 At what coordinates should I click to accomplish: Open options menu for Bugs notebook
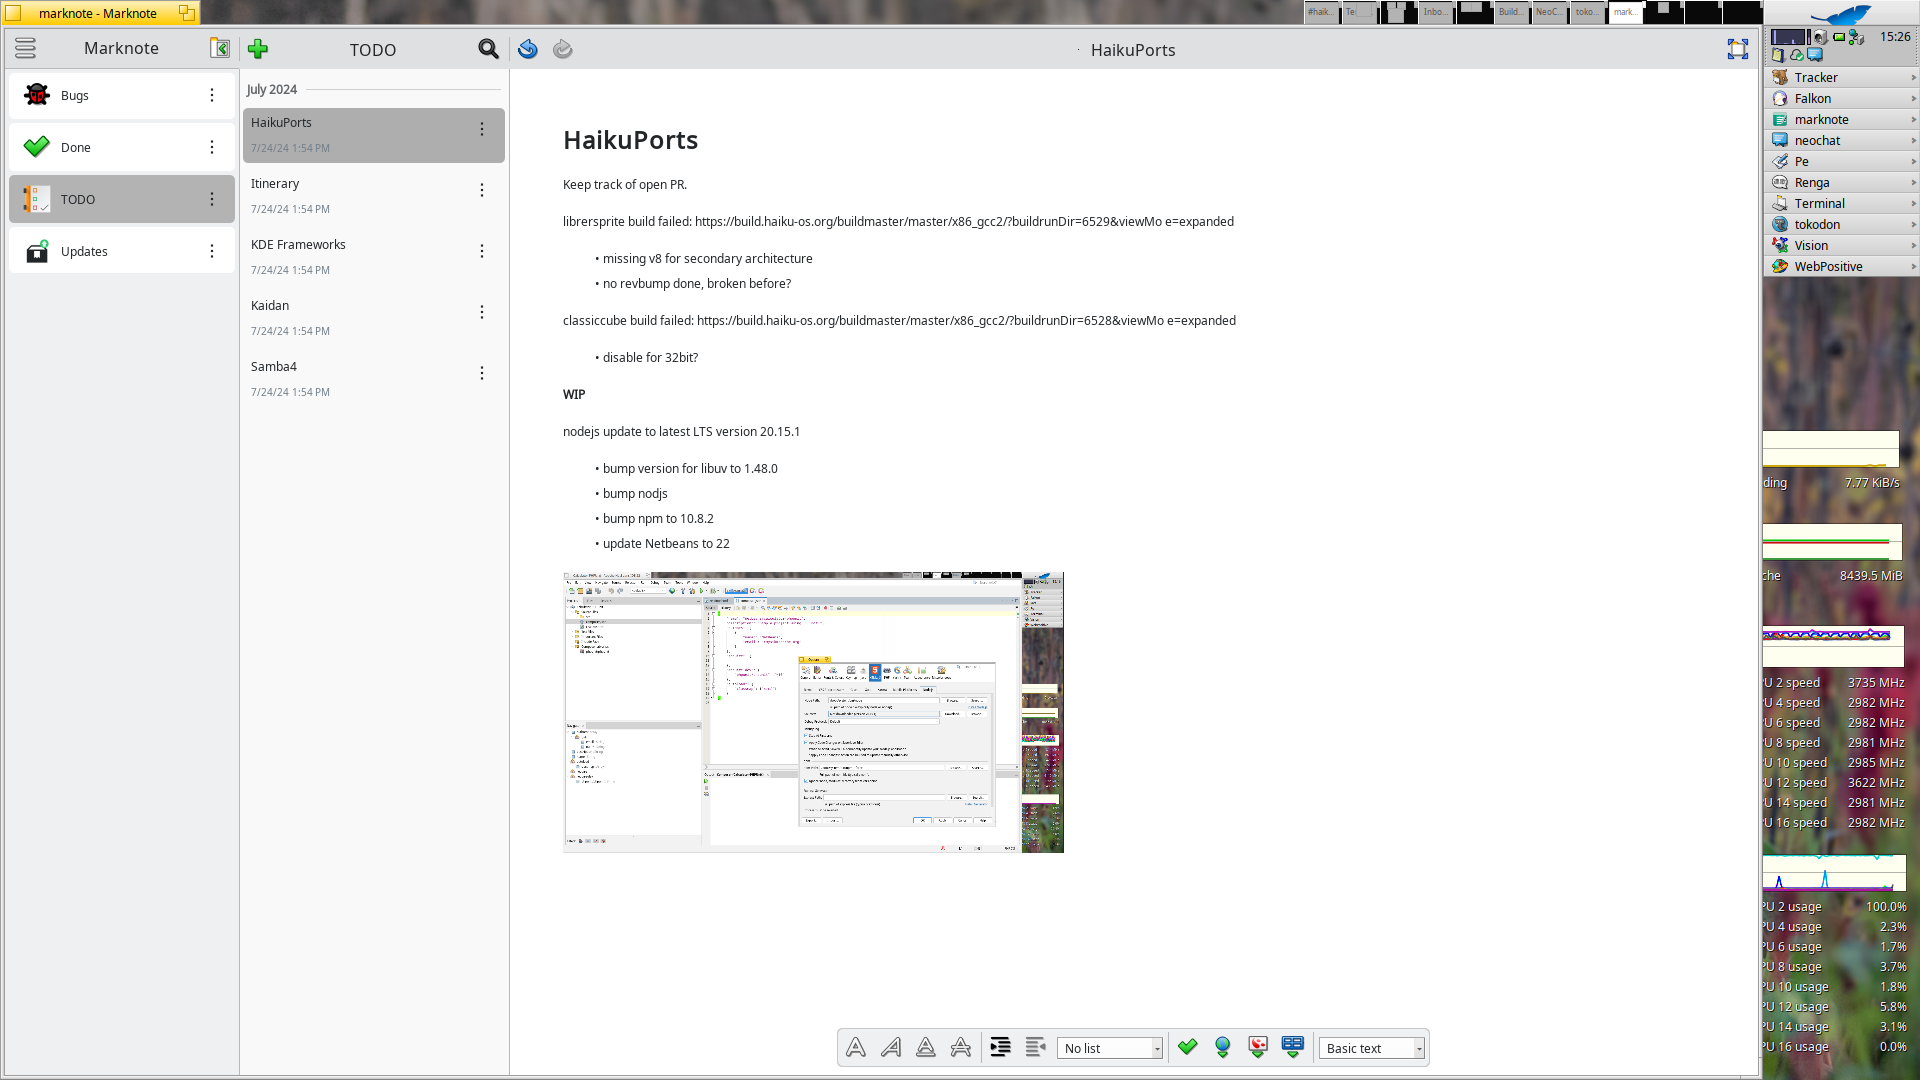pos(212,95)
